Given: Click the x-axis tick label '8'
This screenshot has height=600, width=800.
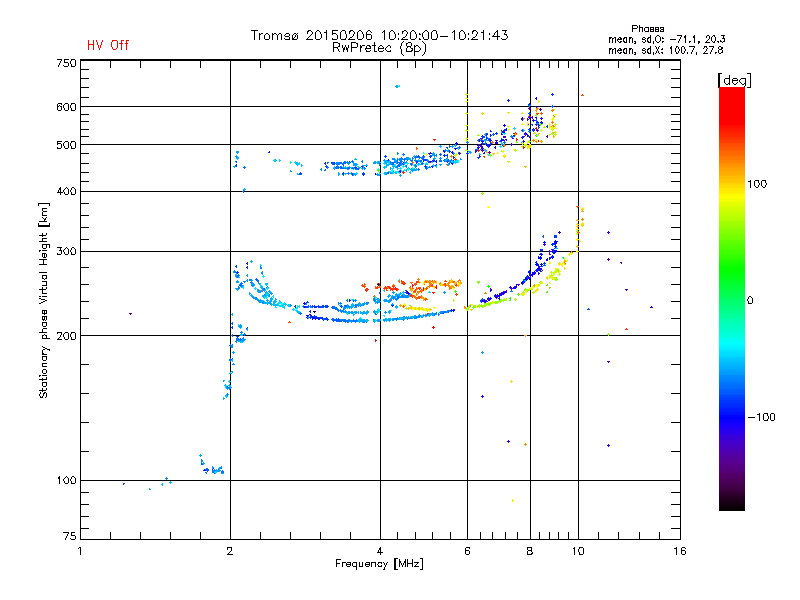Looking at the screenshot, I should [530, 551].
